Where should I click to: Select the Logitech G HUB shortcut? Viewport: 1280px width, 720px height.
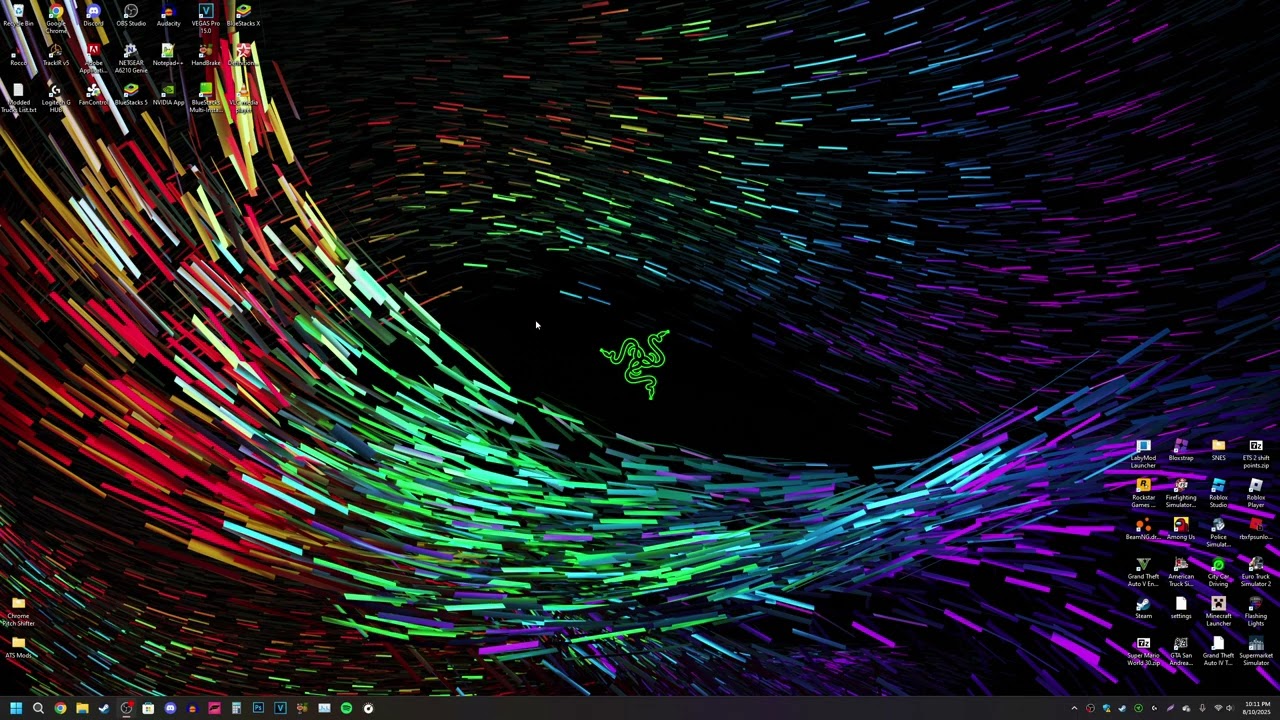pos(56,98)
